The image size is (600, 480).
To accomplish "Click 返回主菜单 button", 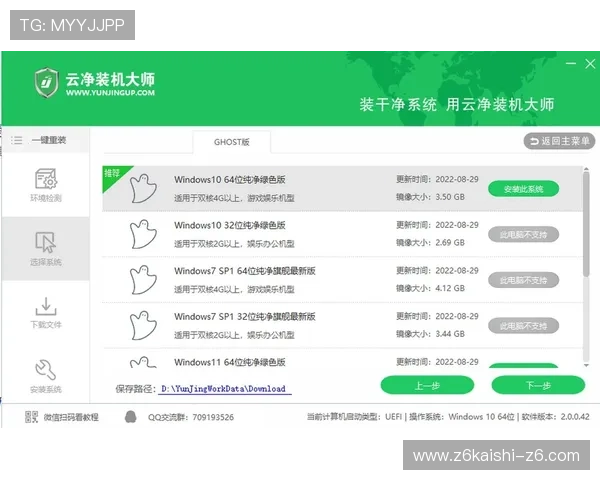I will pos(559,141).
